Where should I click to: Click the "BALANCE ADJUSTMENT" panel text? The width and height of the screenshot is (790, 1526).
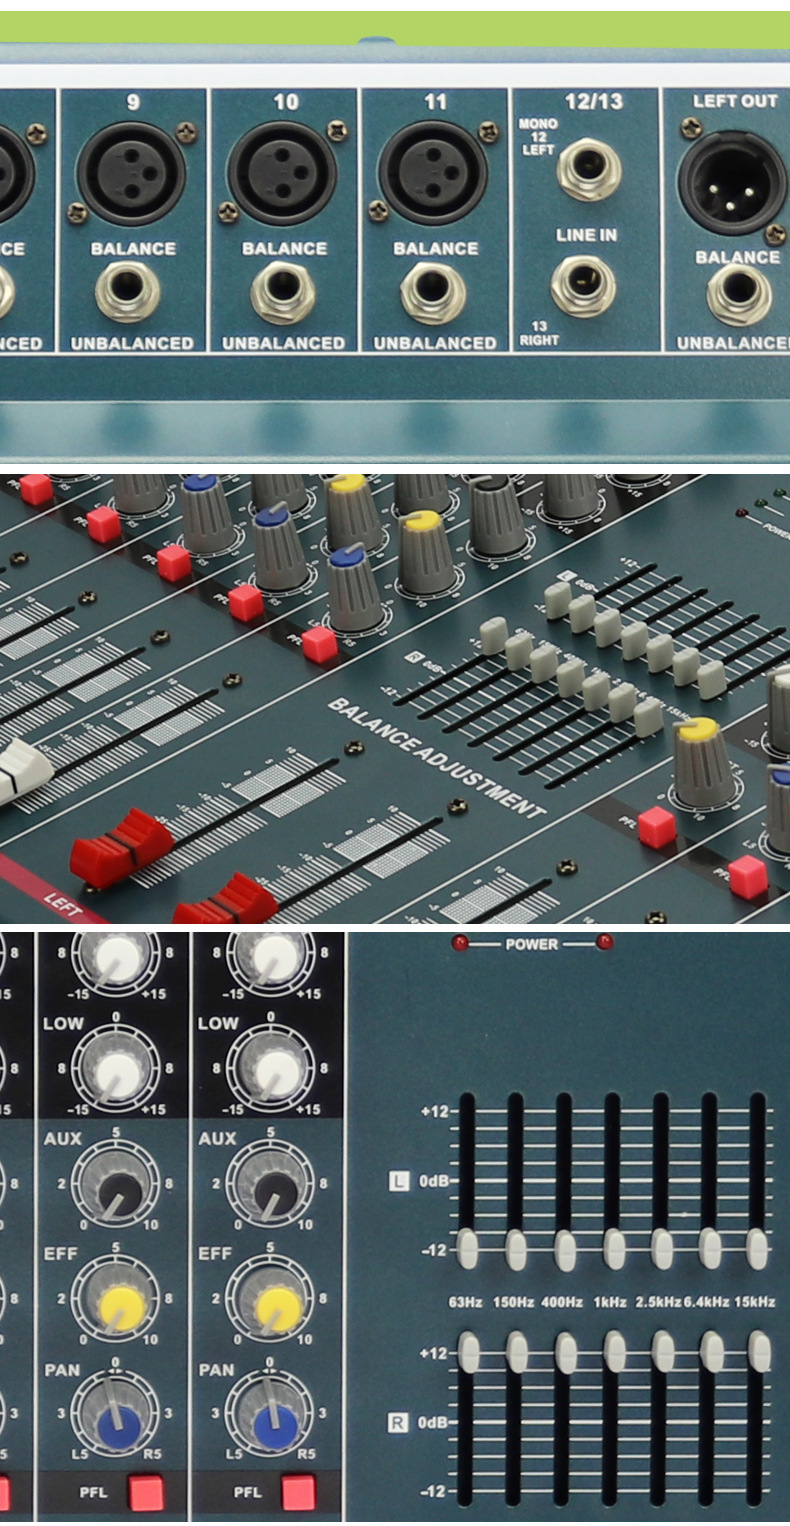pyautogui.click(x=437, y=757)
